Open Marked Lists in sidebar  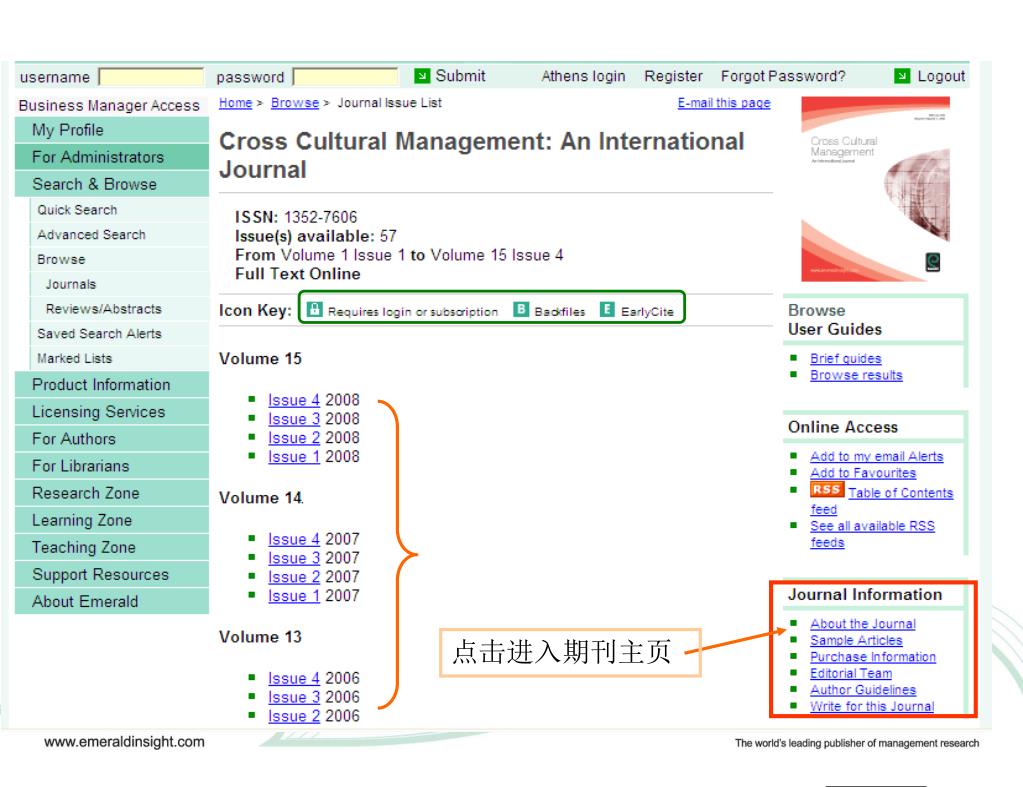click(119, 359)
